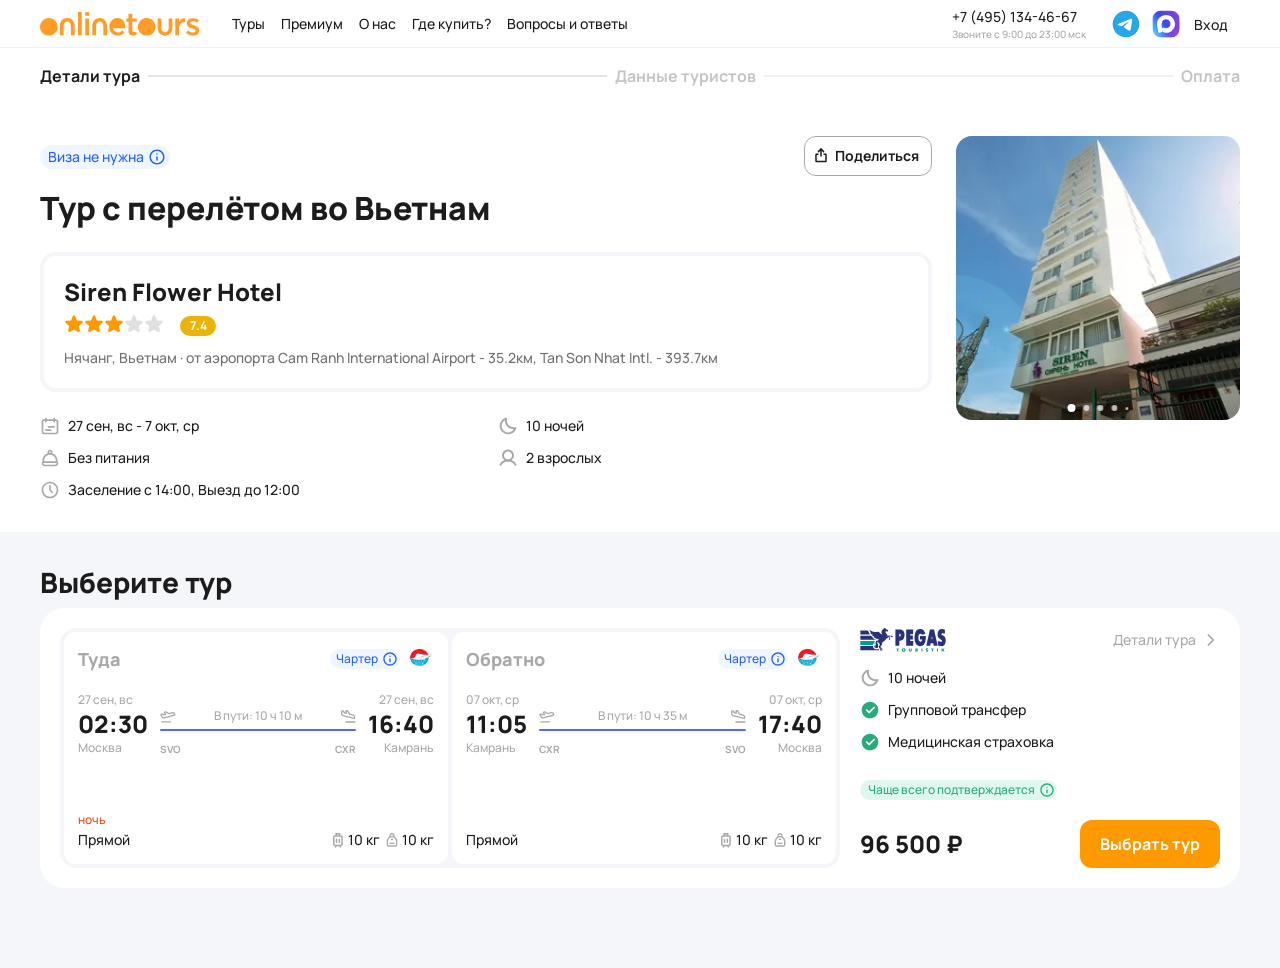The height and width of the screenshot is (968, 1280).
Task: Click the info icon on the Туда Чартер badge
Action: [390, 659]
